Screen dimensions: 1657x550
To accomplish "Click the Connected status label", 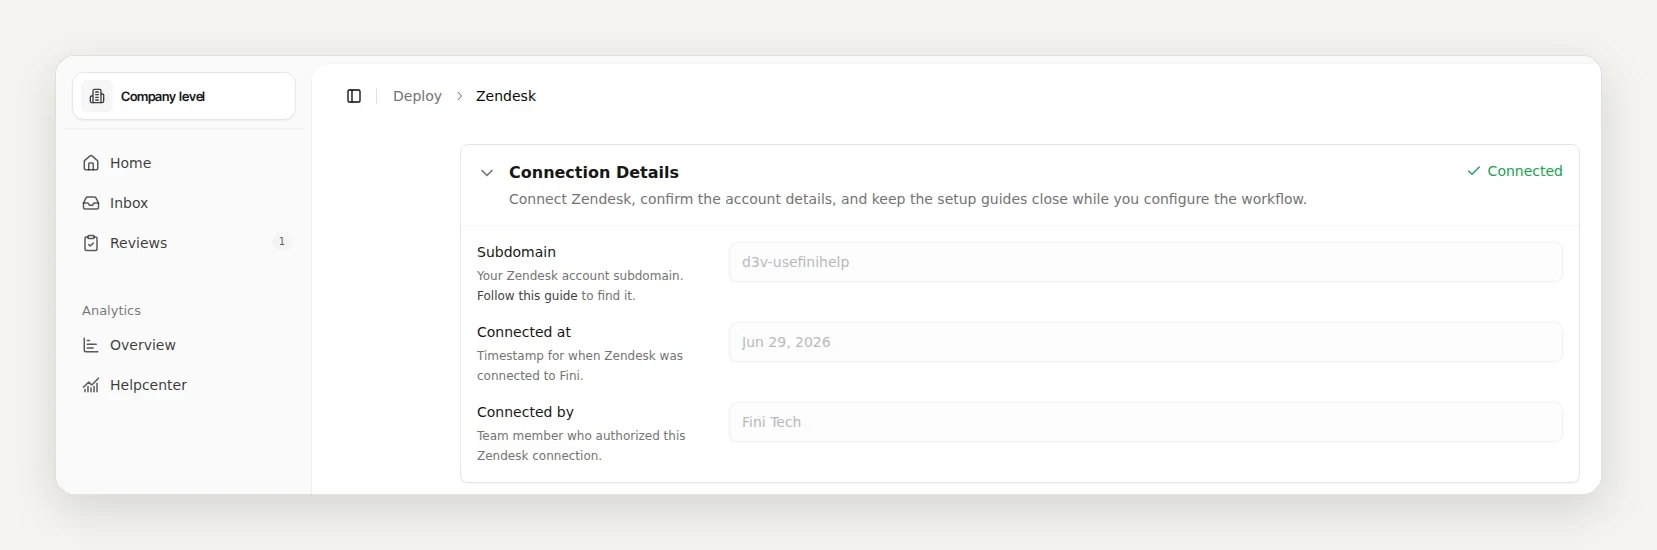I will tap(1524, 171).
